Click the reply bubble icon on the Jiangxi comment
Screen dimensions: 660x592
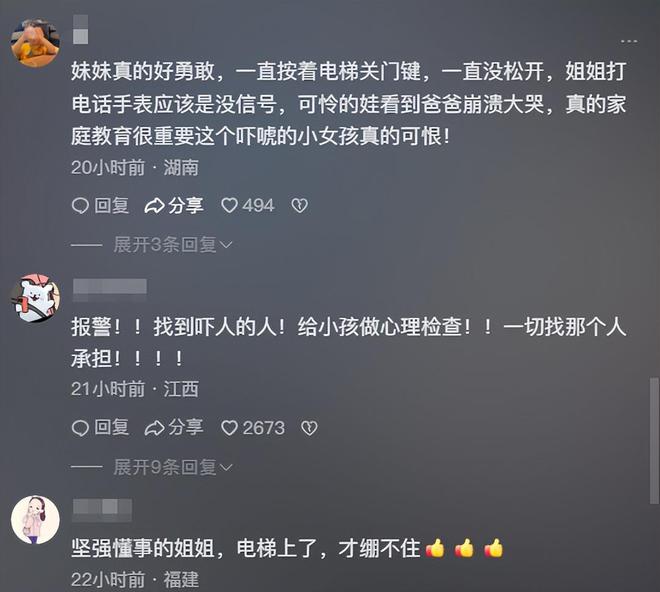click(80, 428)
